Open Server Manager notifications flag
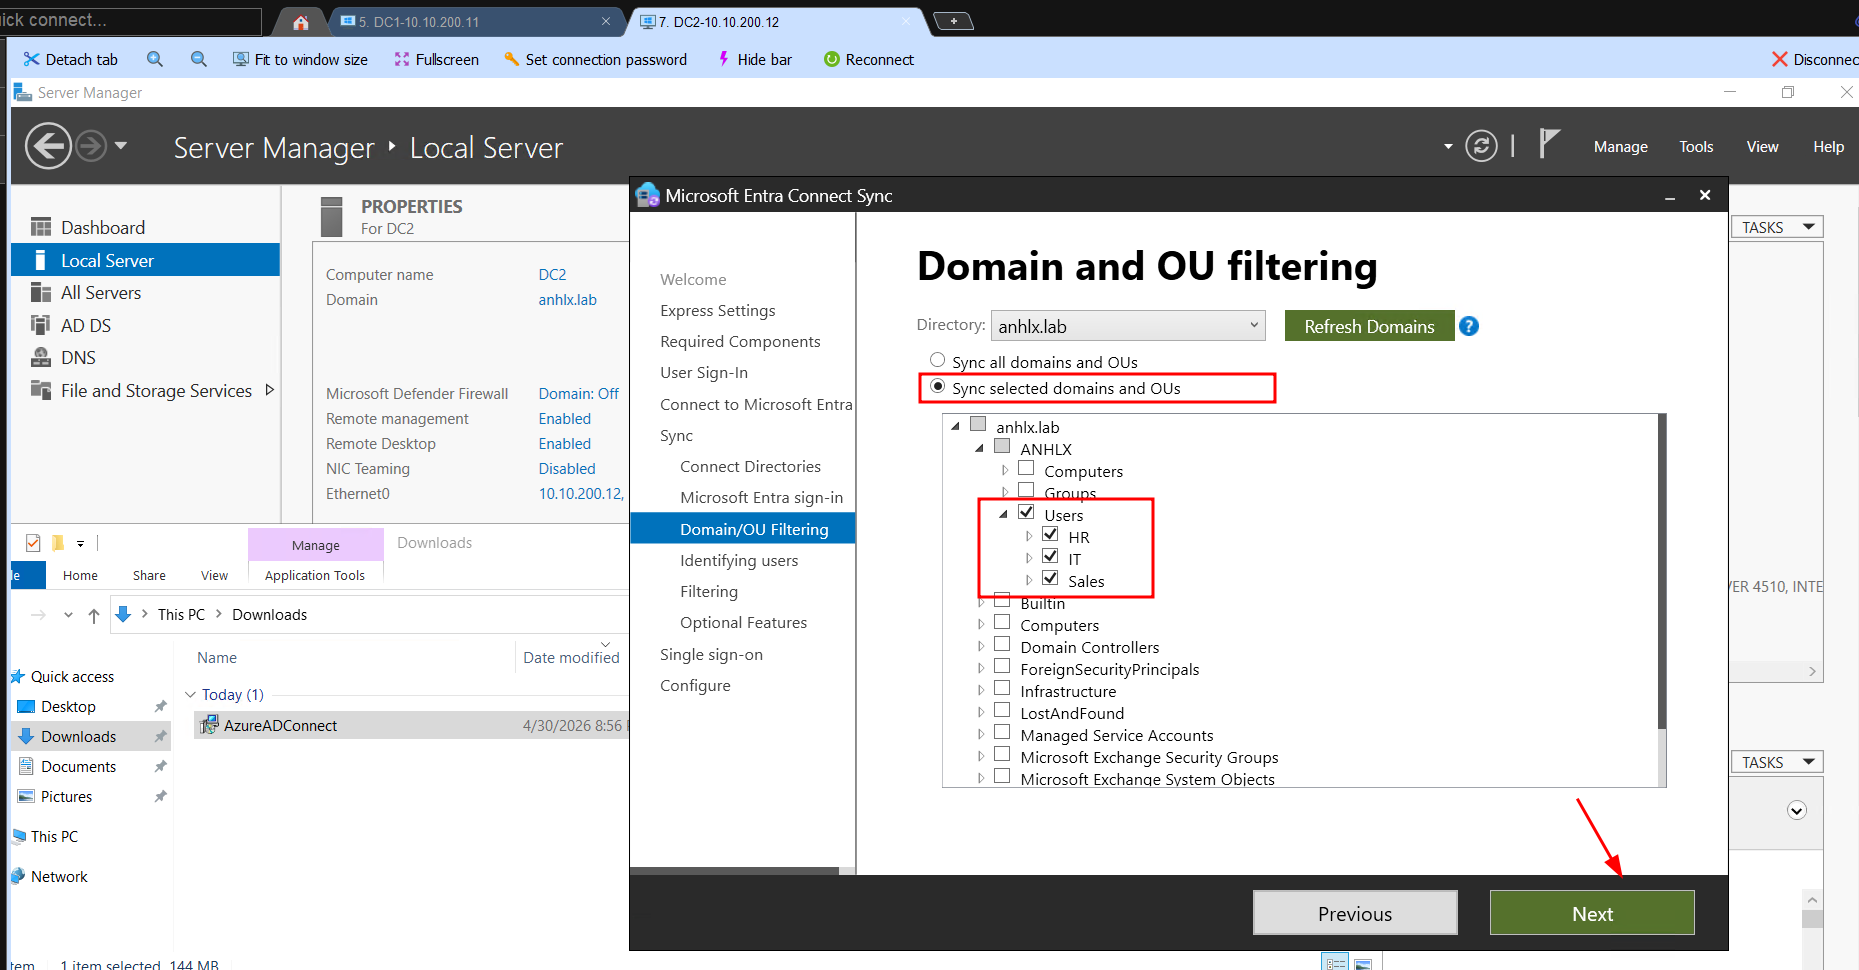The image size is (1859, 970). [1549, 144]
